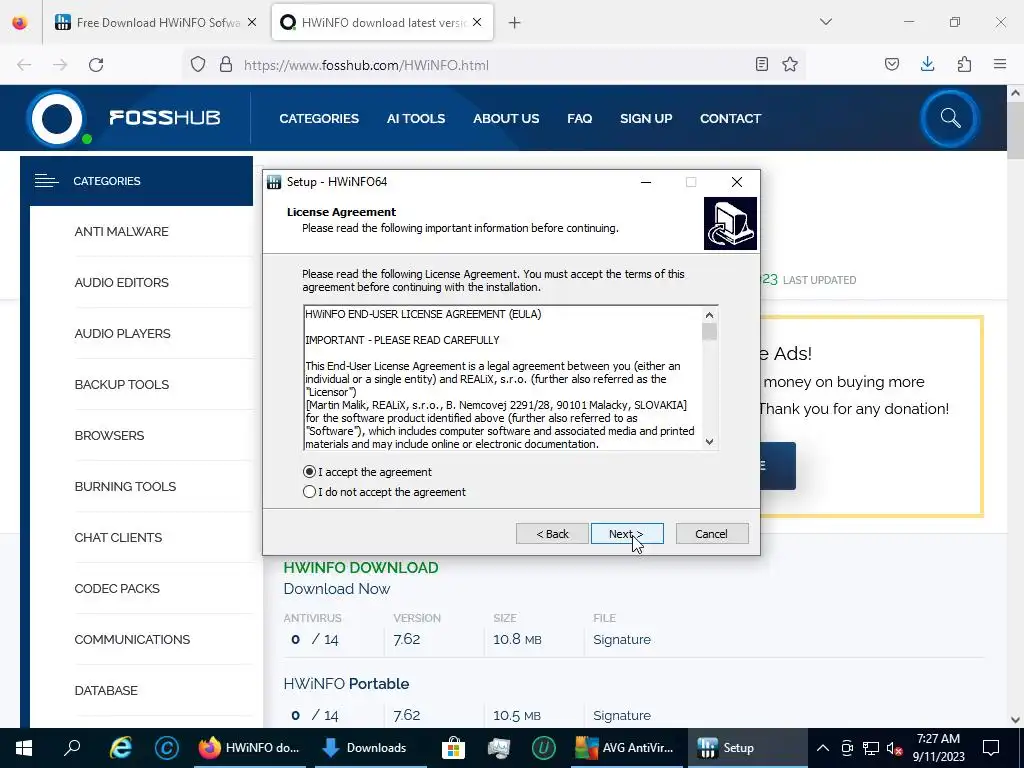The height and width of the screenshot is (768, 1024).
Task: Open the notification center icon
Action: [991, 748]
